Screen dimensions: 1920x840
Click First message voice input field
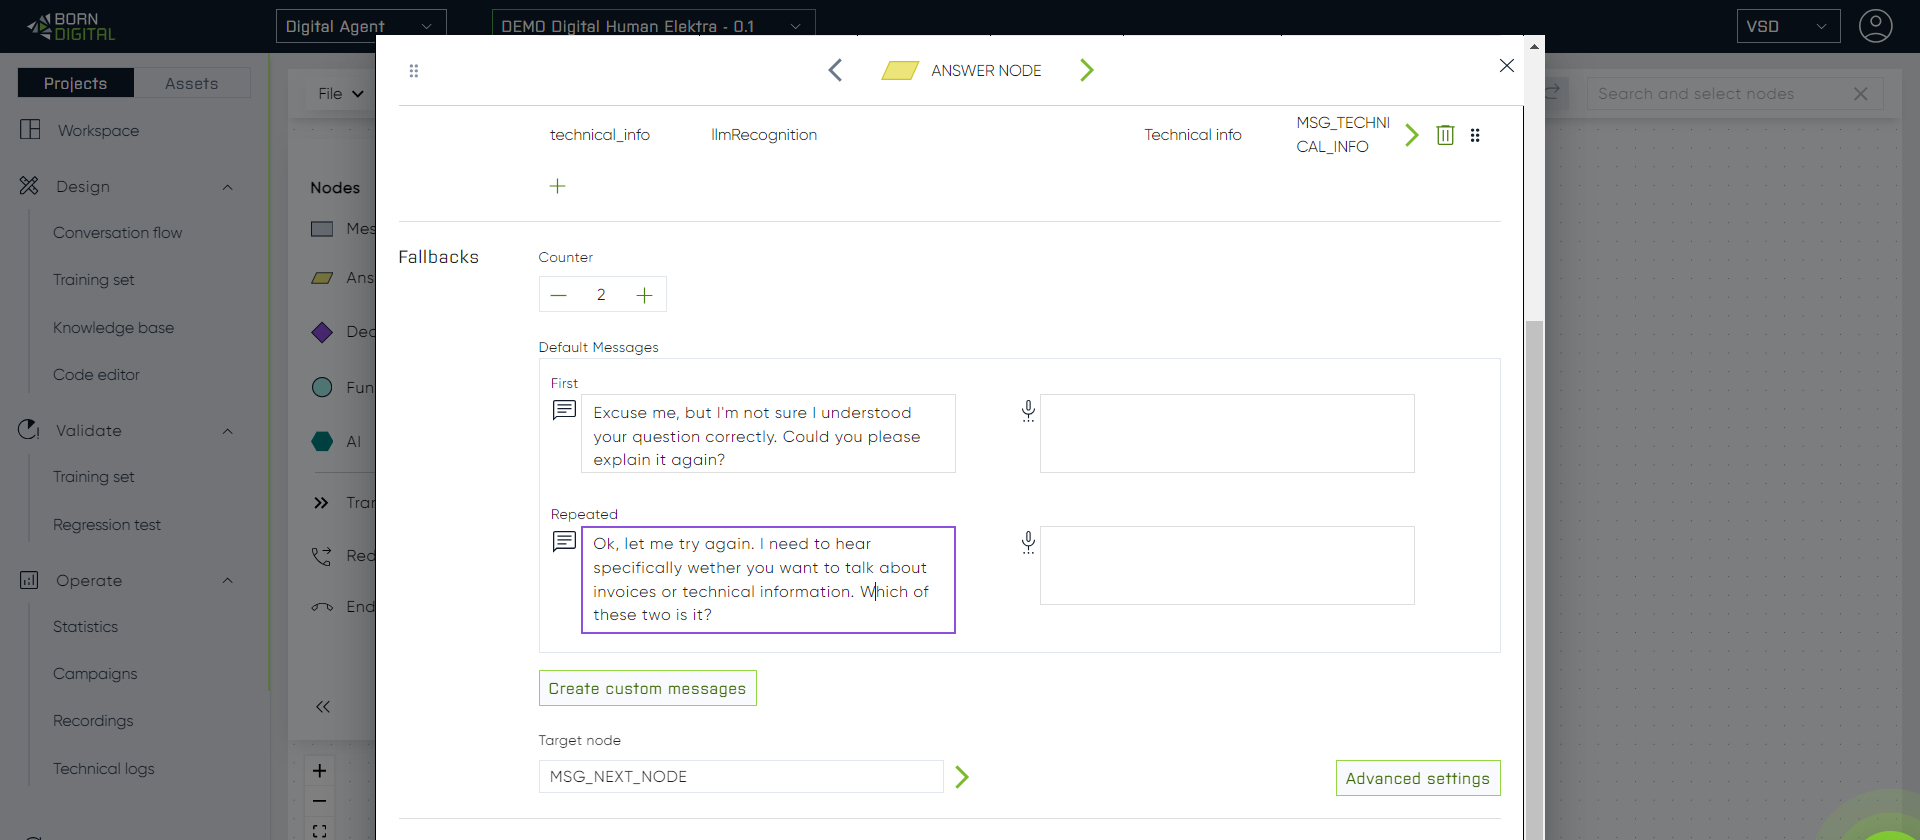[x=1227, y=434]
